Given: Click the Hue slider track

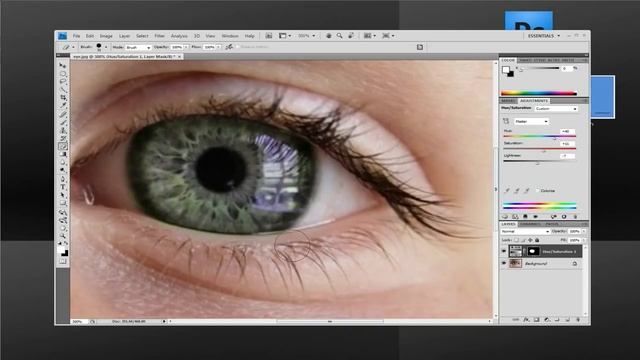Looking at the screenshot, I should point(540,136).
